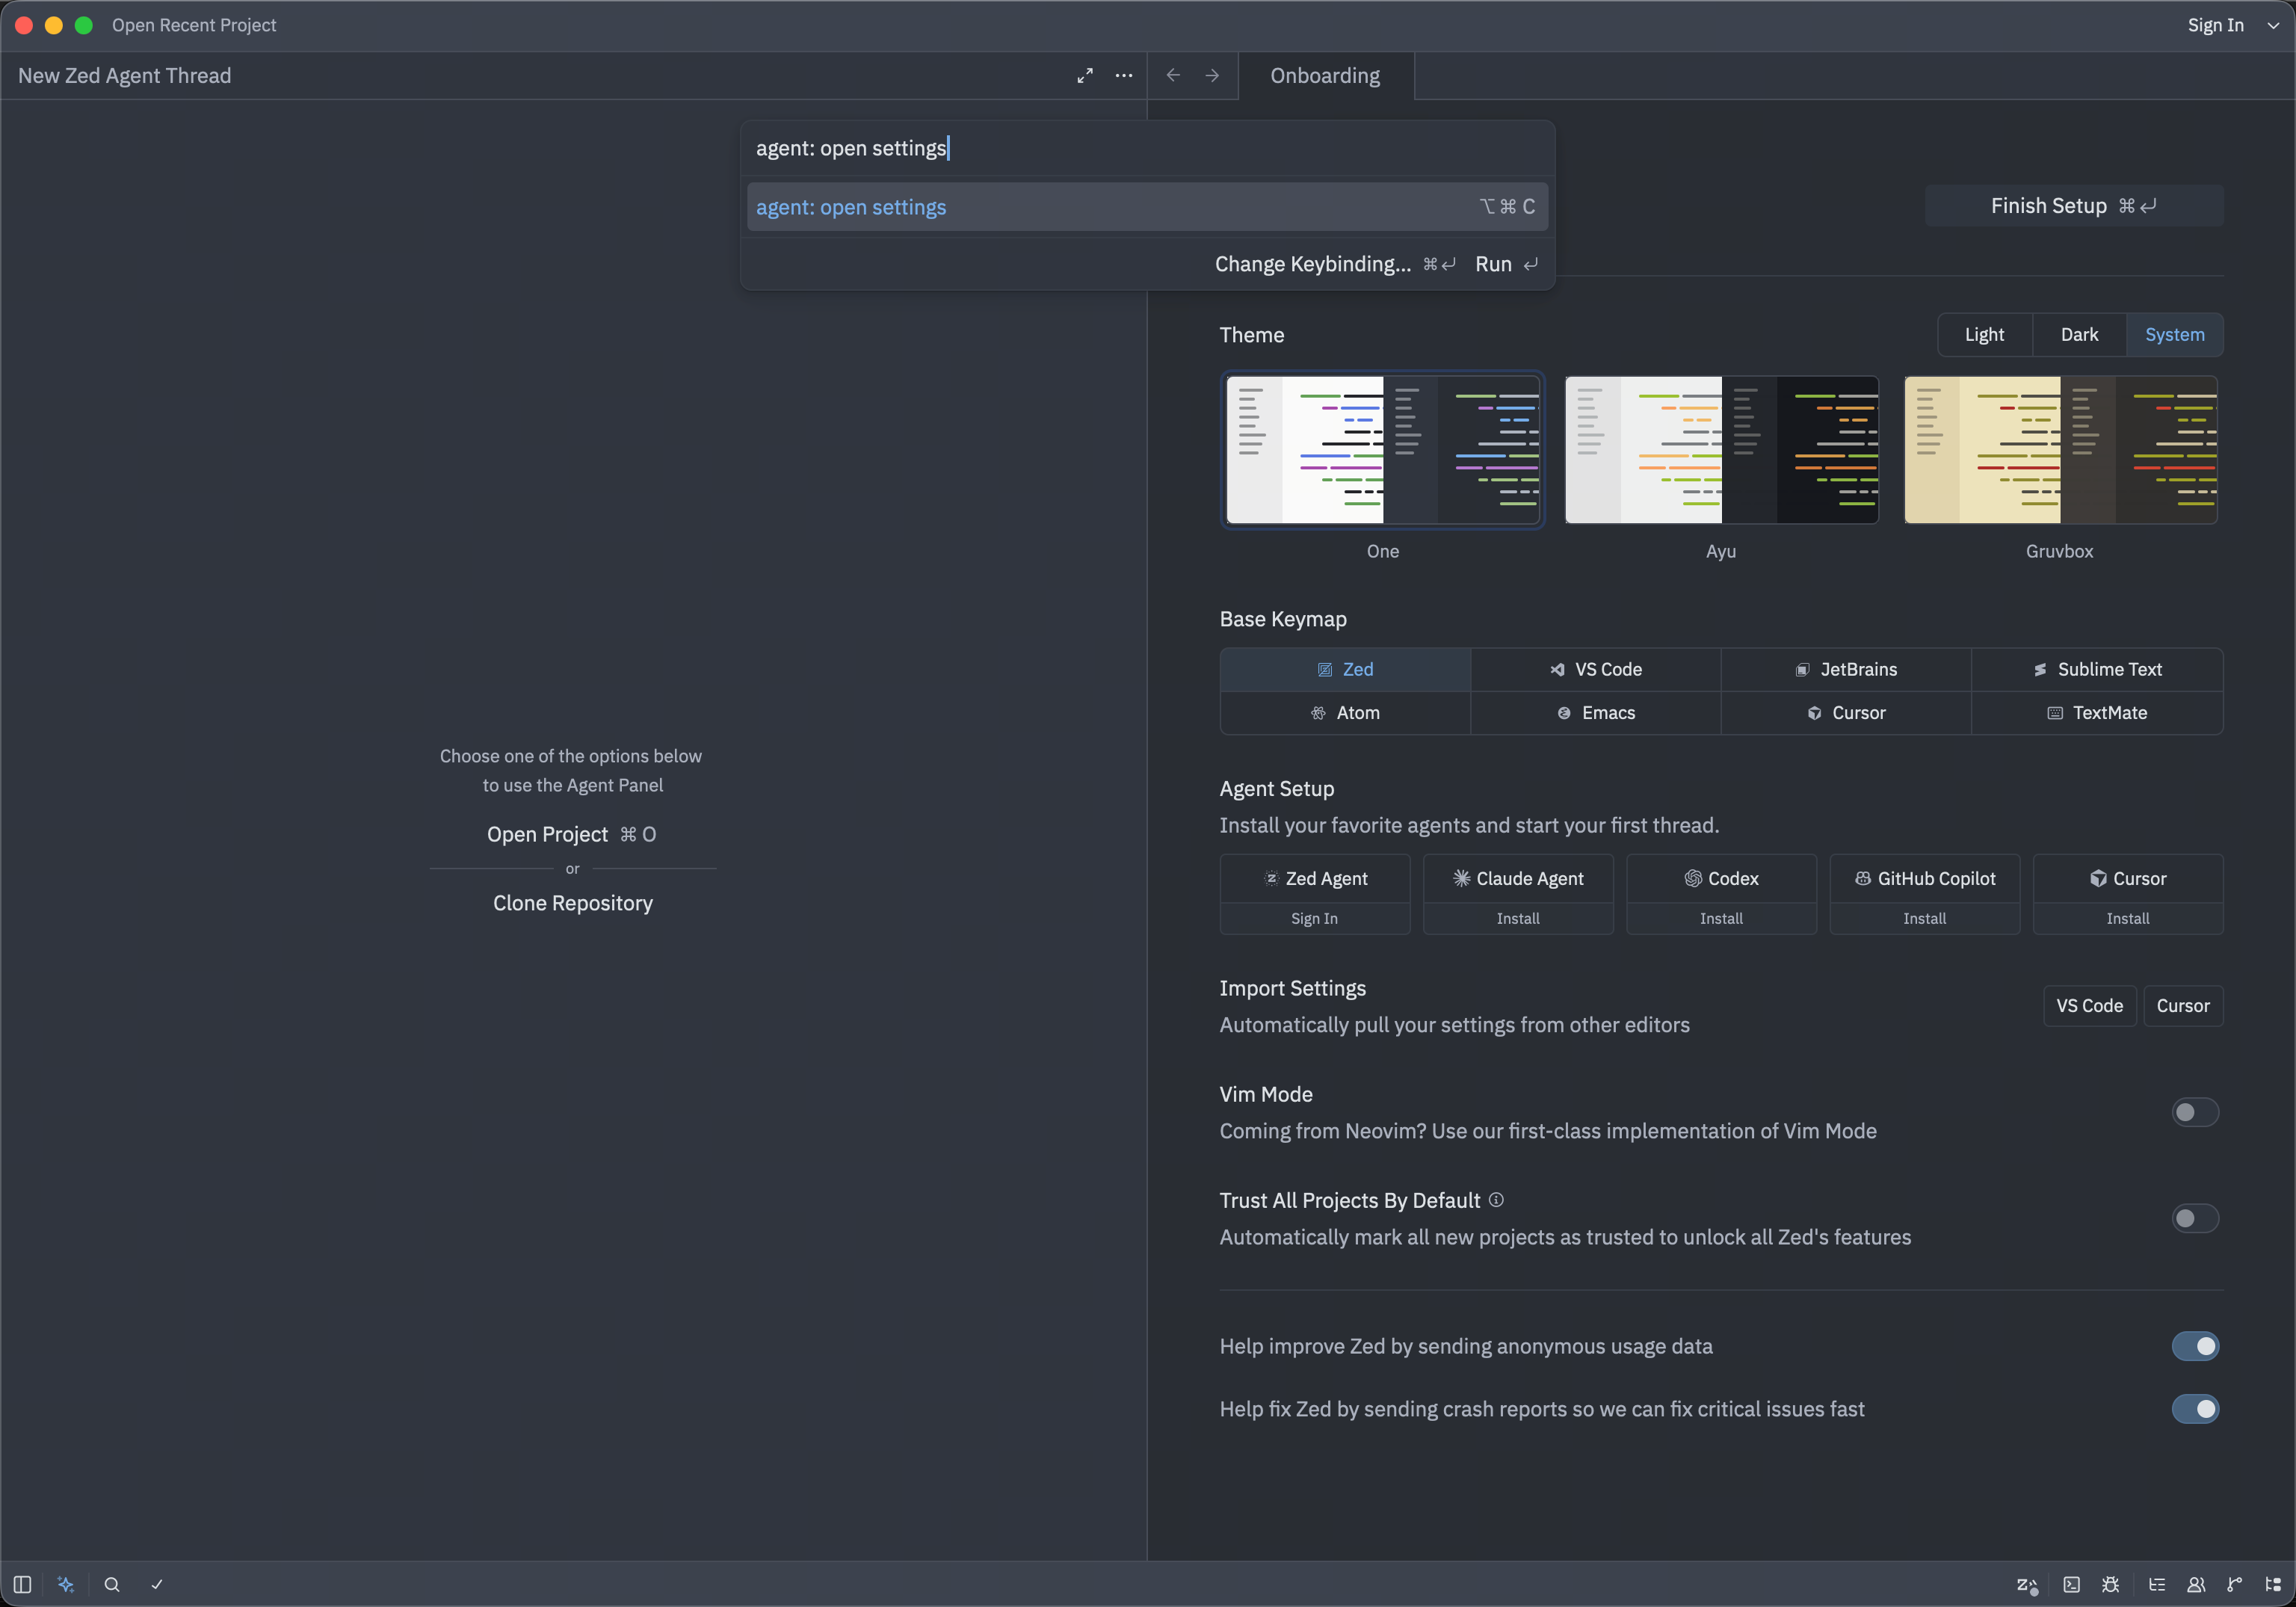Screen dimensions: 2296x1607
Task: Enable the Vim Mode switch
Action: [2195, 1112]
